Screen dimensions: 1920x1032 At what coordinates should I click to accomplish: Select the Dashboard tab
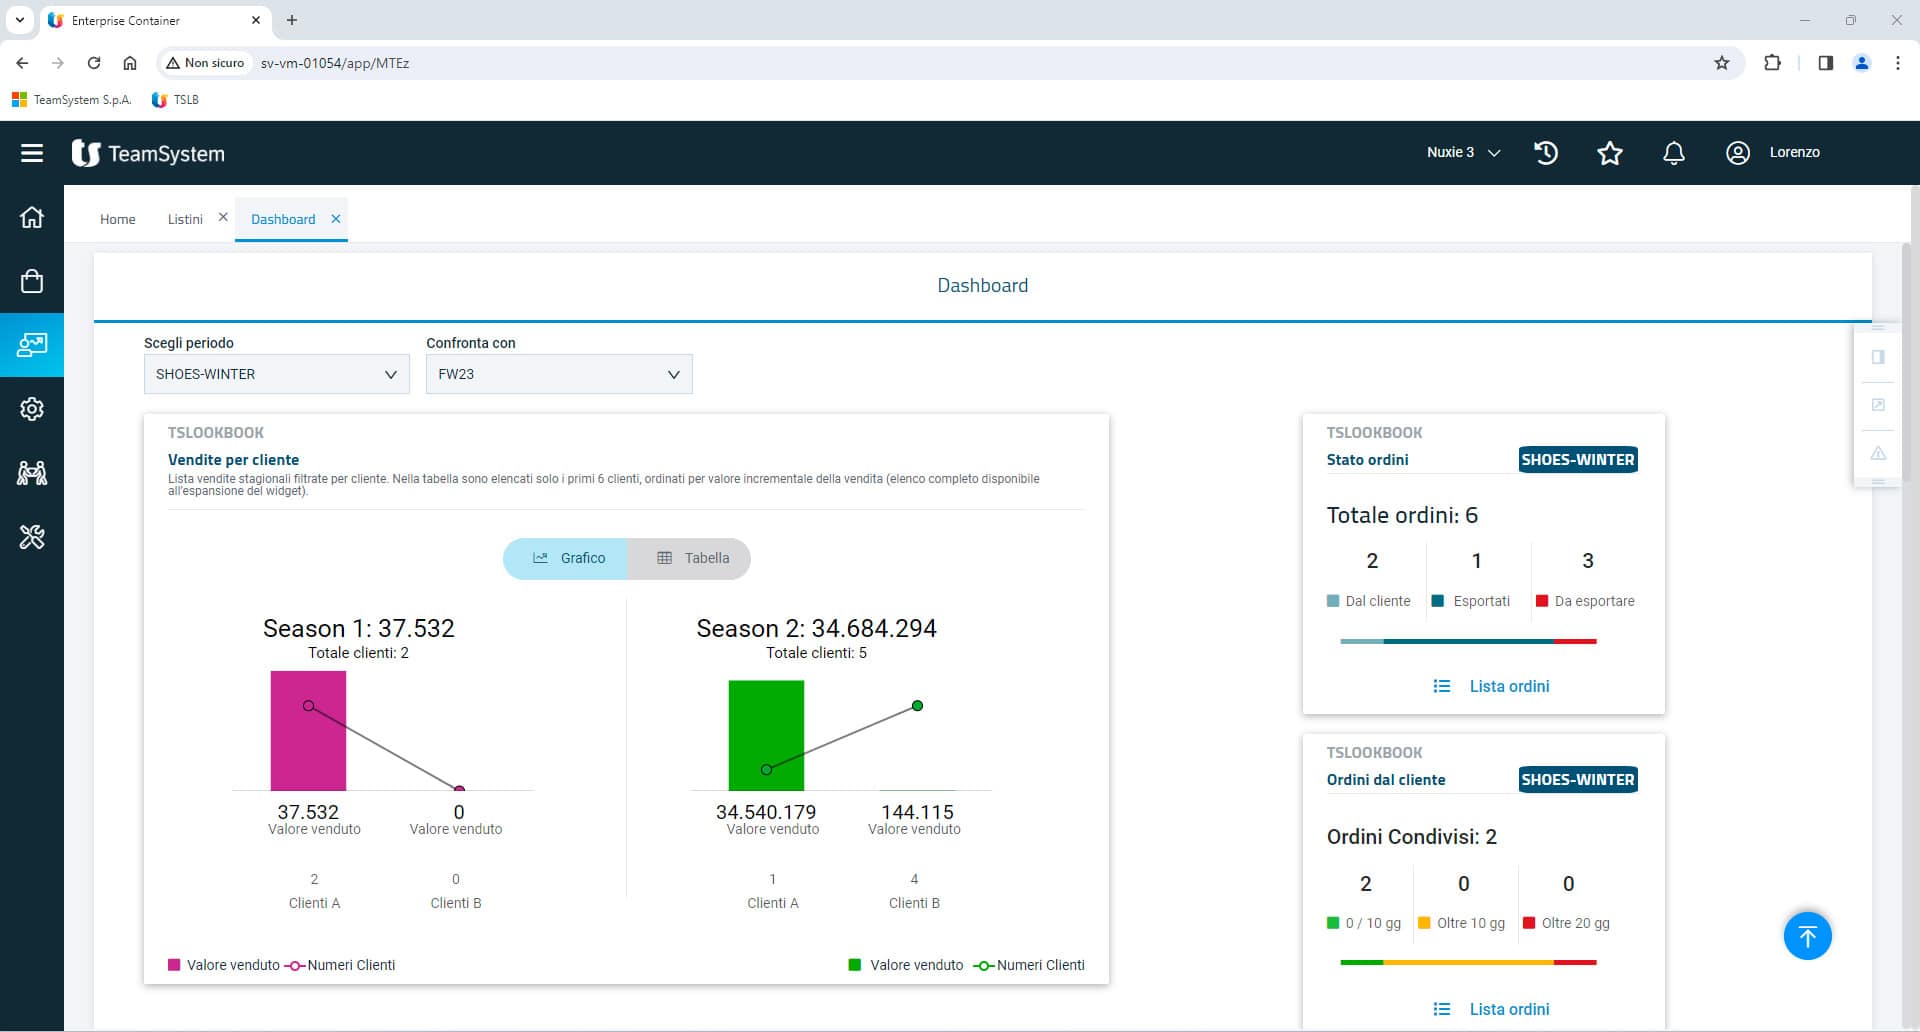coord(283,219)
